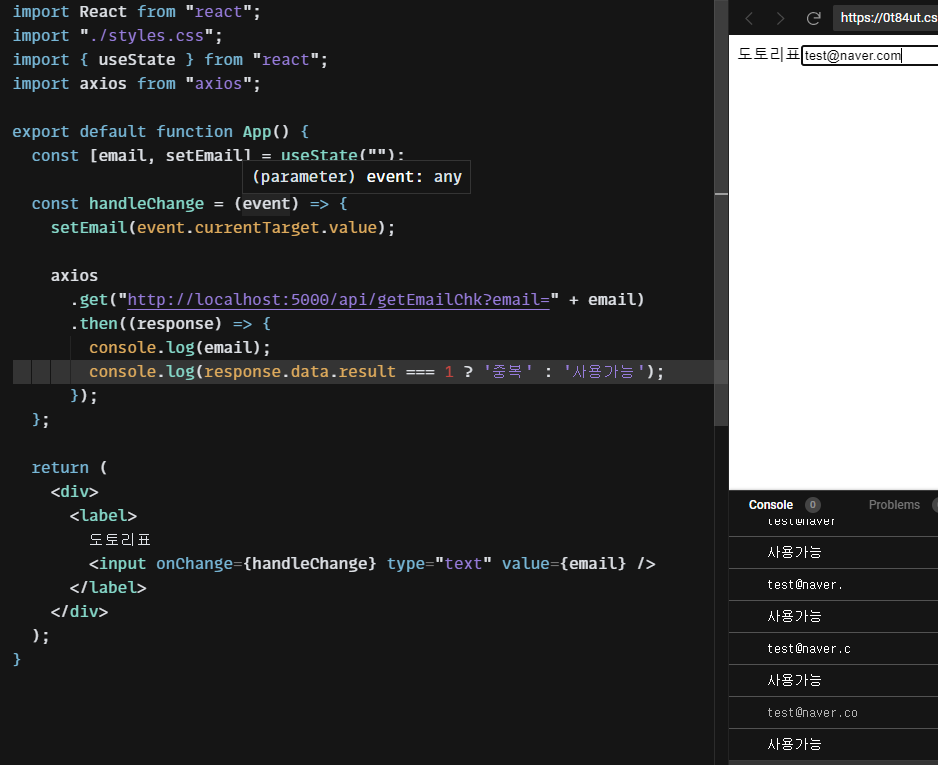Click the 'React' identifier in first import
Viewport: 938px width, 765px height.
click(x=103, y=12)
